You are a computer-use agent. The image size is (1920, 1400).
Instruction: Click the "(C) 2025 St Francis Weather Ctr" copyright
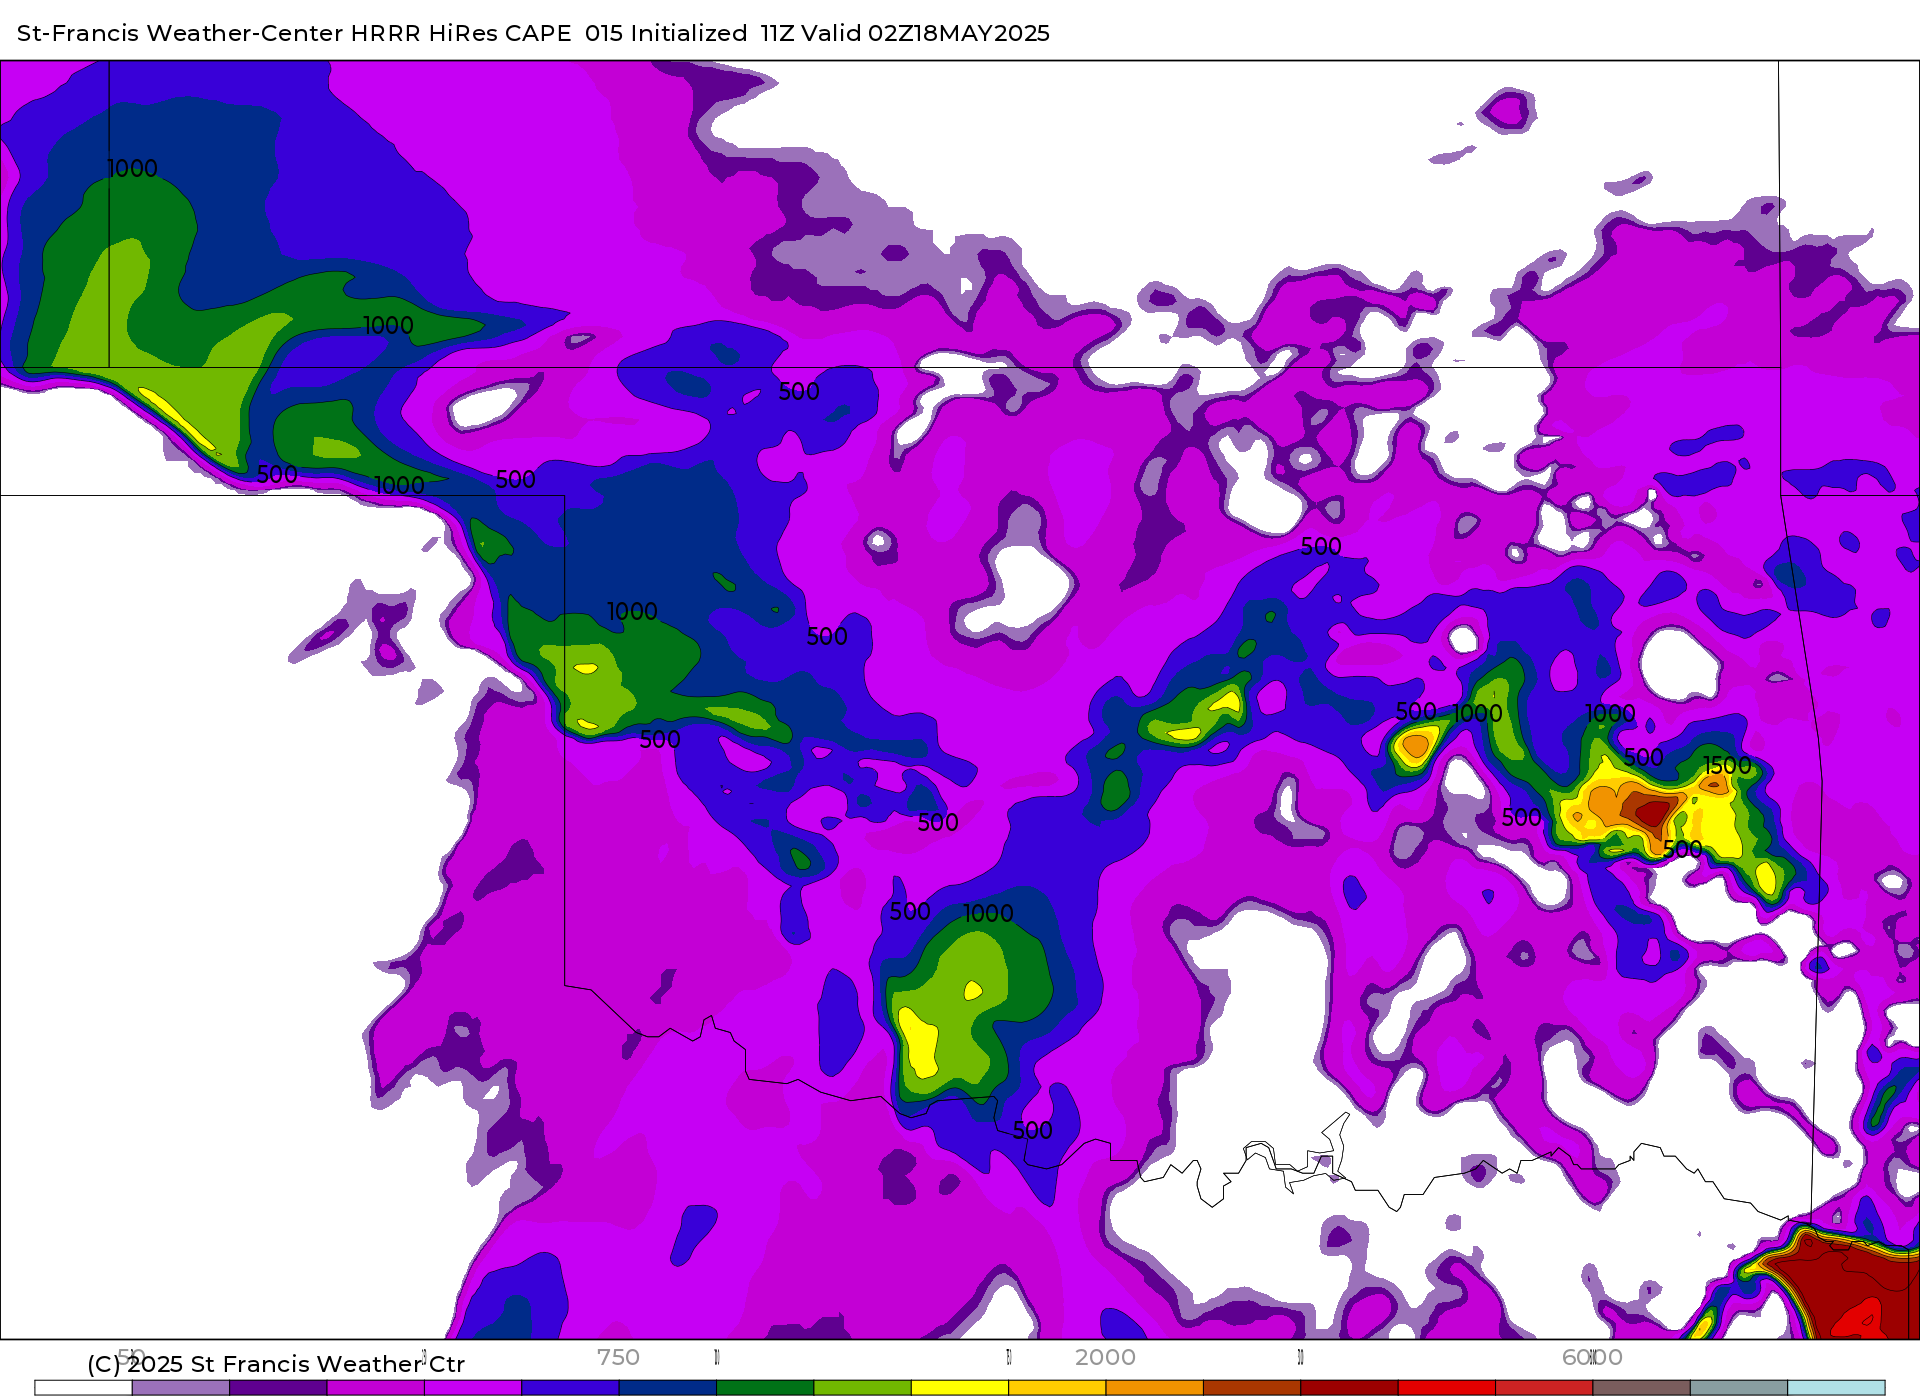pyautogui.click(x=276, y=1364)
